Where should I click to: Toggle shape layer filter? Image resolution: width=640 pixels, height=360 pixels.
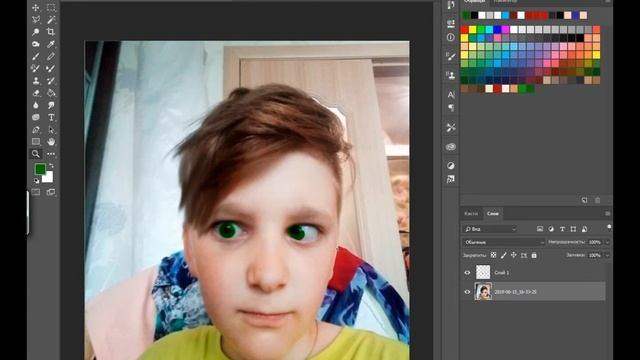click(573, 229)
